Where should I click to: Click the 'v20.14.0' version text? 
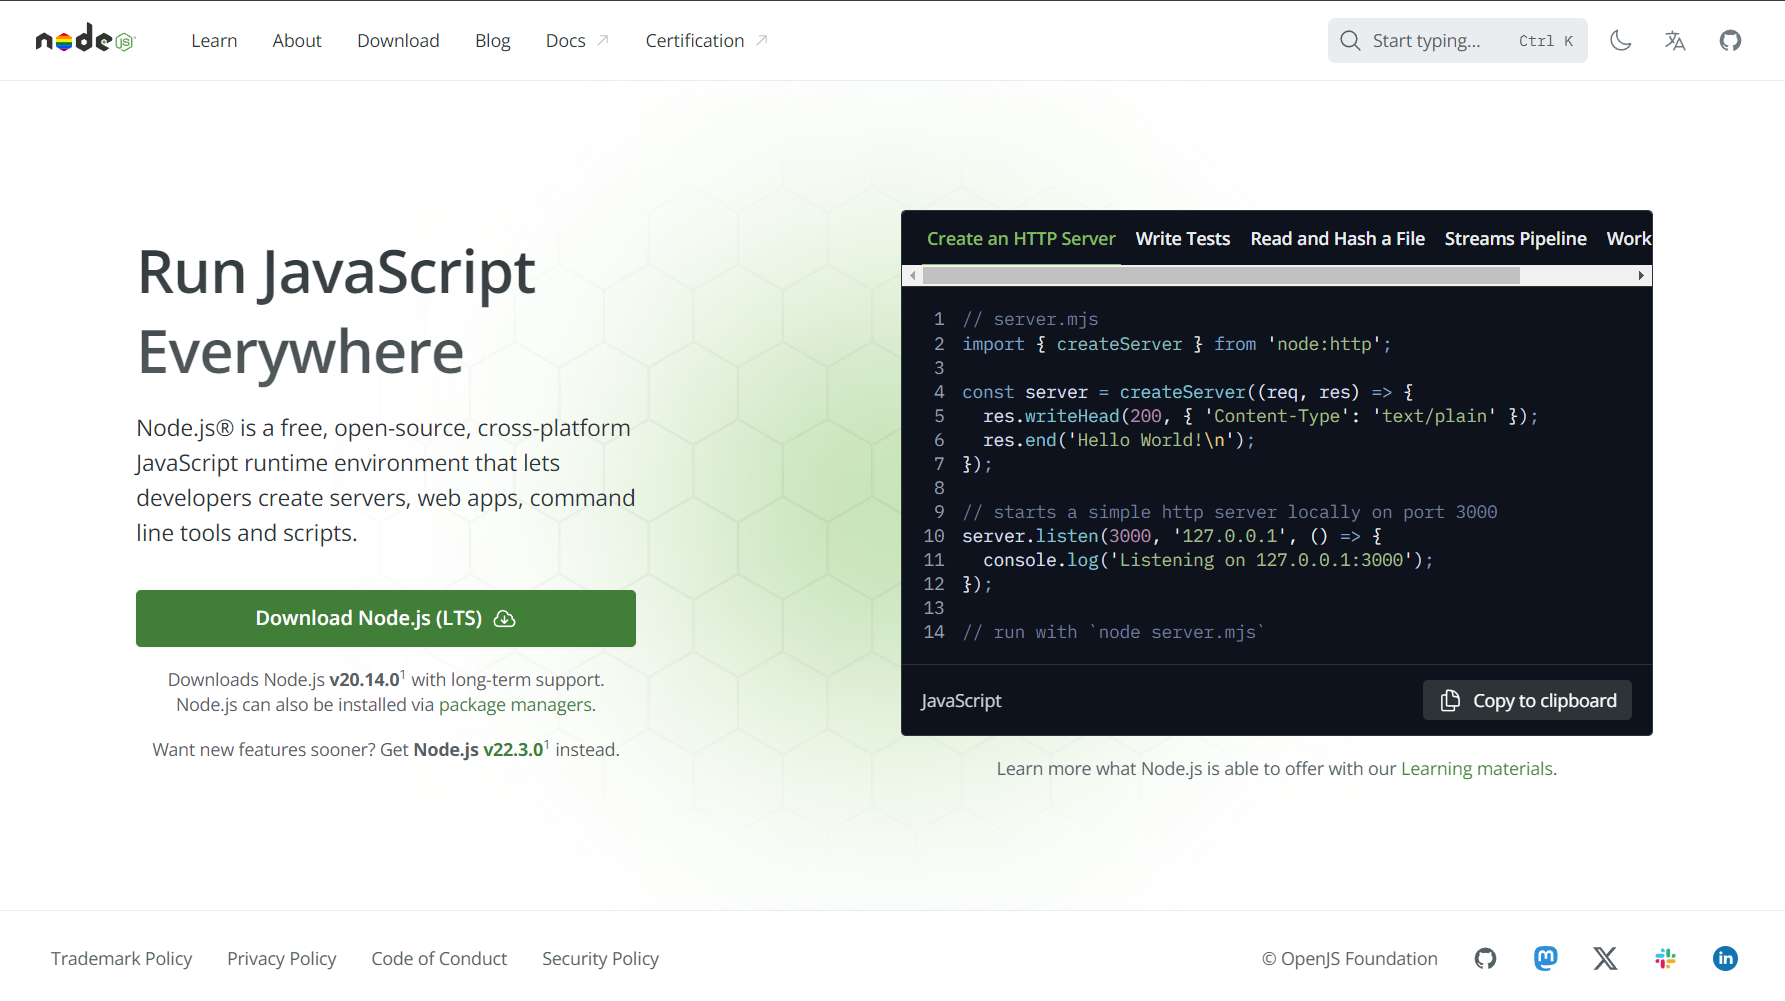(364, 679)
